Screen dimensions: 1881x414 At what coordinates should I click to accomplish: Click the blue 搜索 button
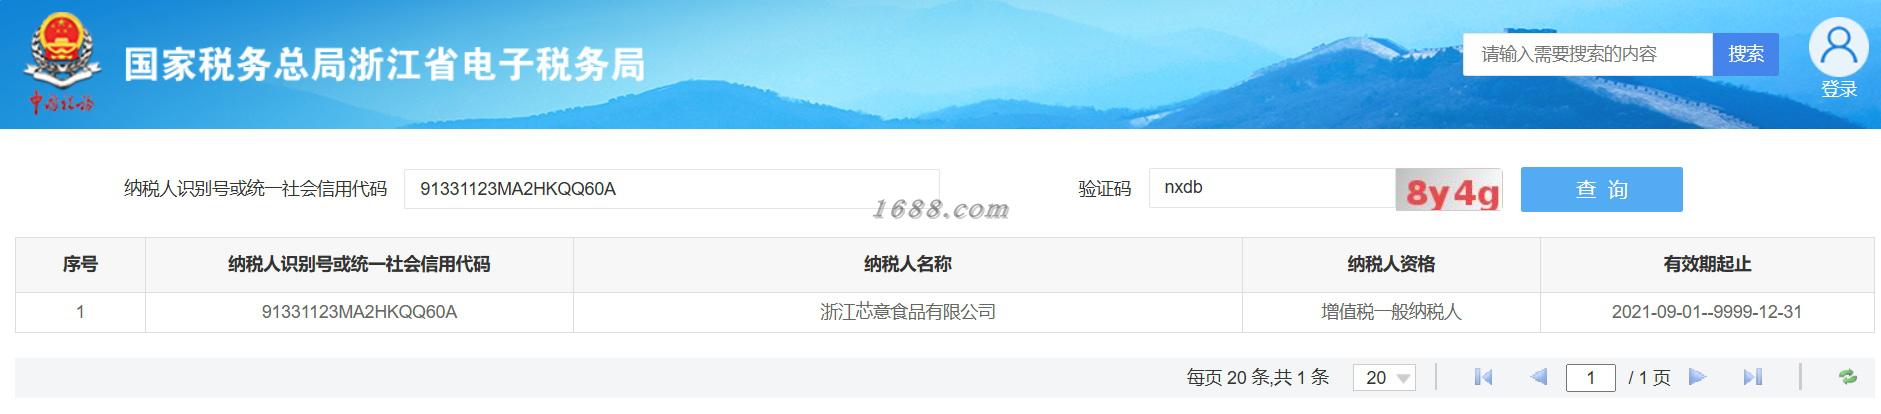coord(1746,54)
